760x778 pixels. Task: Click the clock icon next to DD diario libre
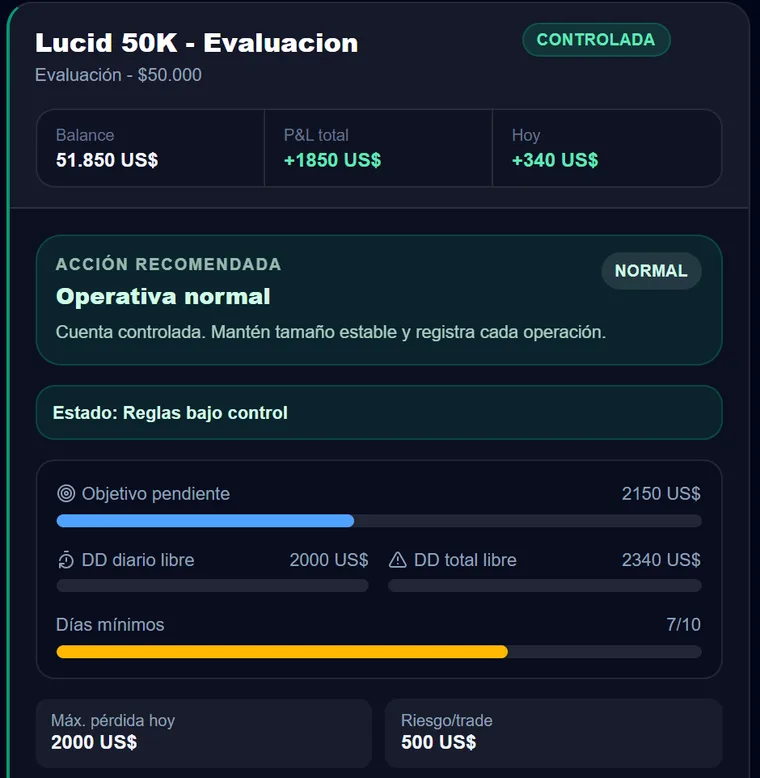point(66,560)
